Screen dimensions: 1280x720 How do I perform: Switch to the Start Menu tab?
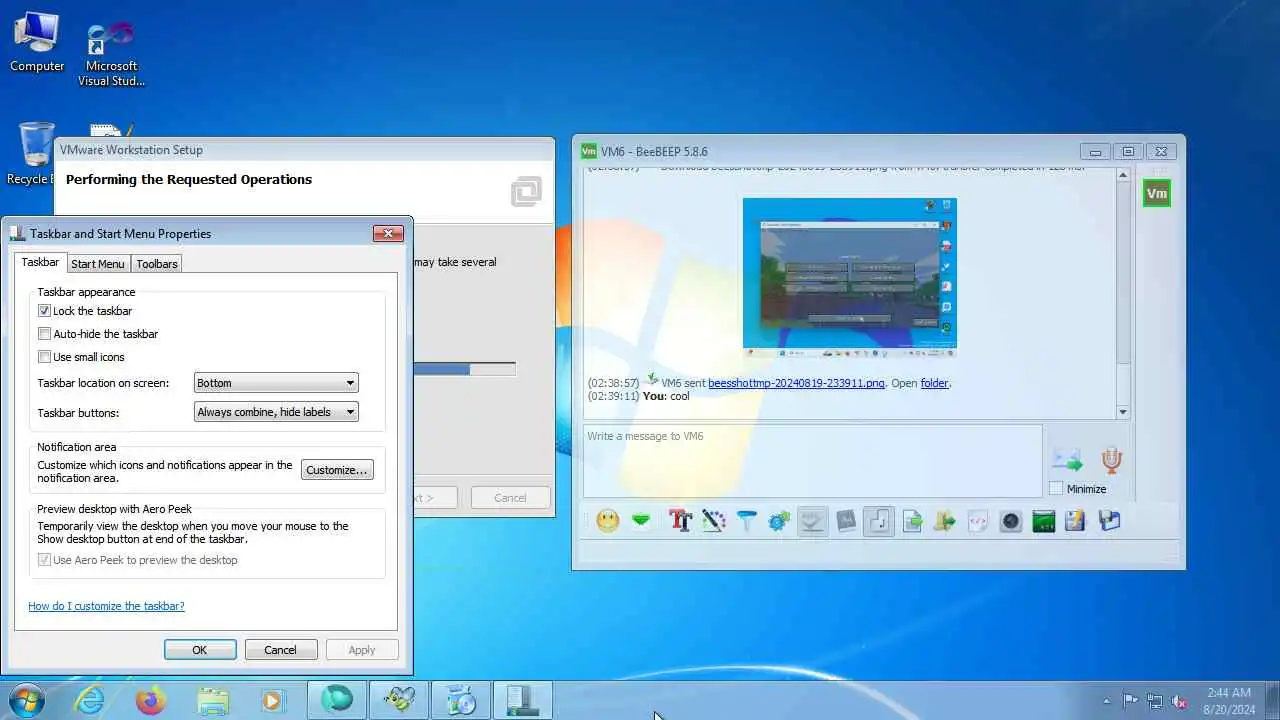(x=98, y=264)
